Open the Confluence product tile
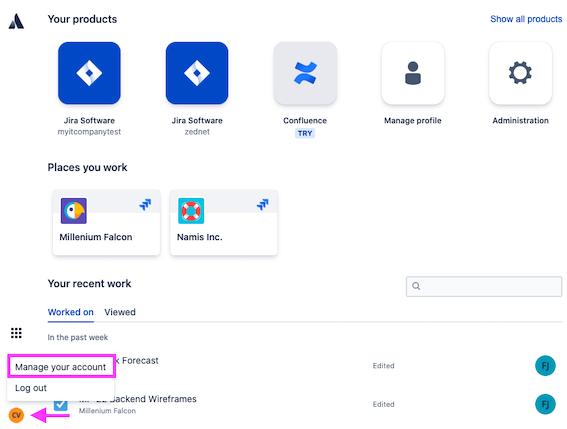Screen dimensions: 567x429 tap(305, 73)
